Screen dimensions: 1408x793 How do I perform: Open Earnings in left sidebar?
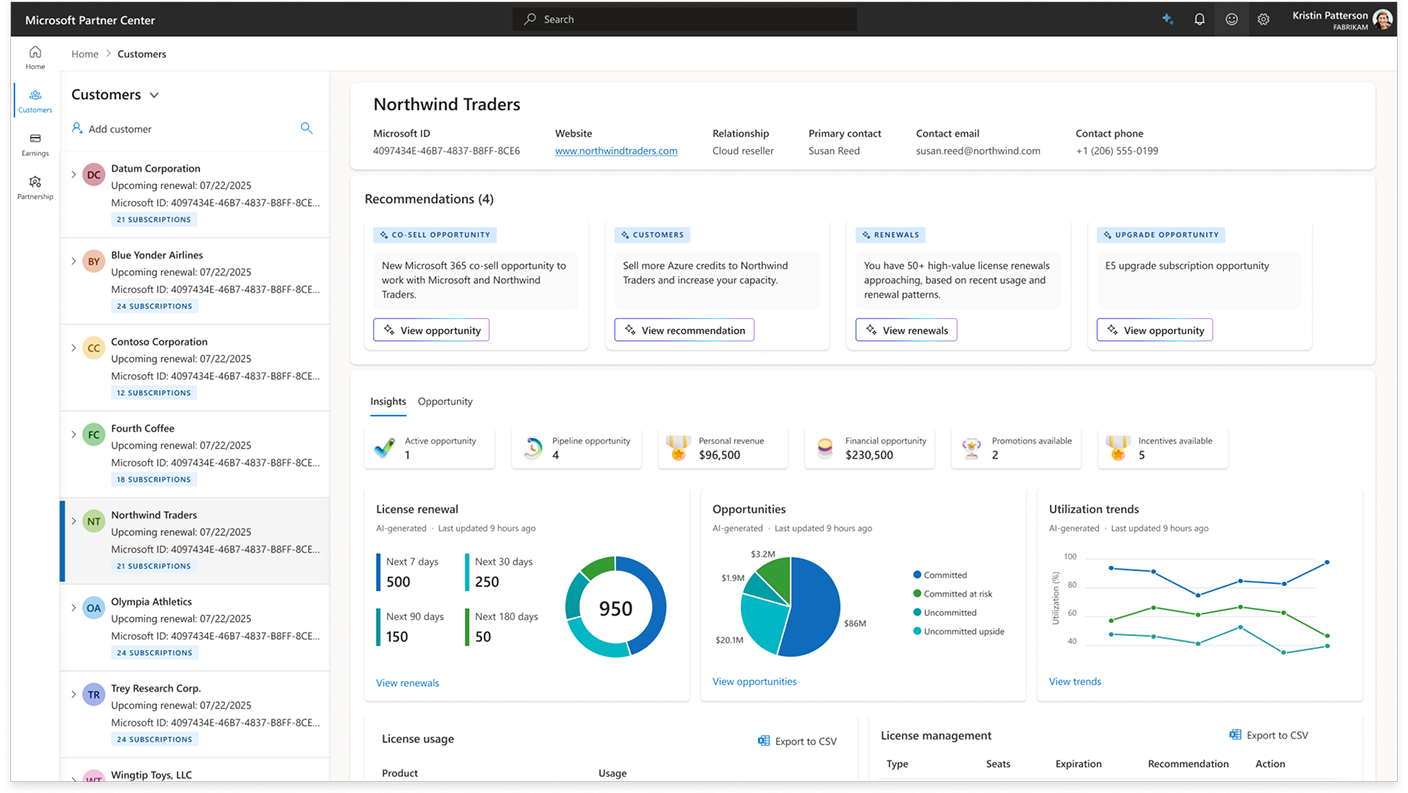coord(35,144)
